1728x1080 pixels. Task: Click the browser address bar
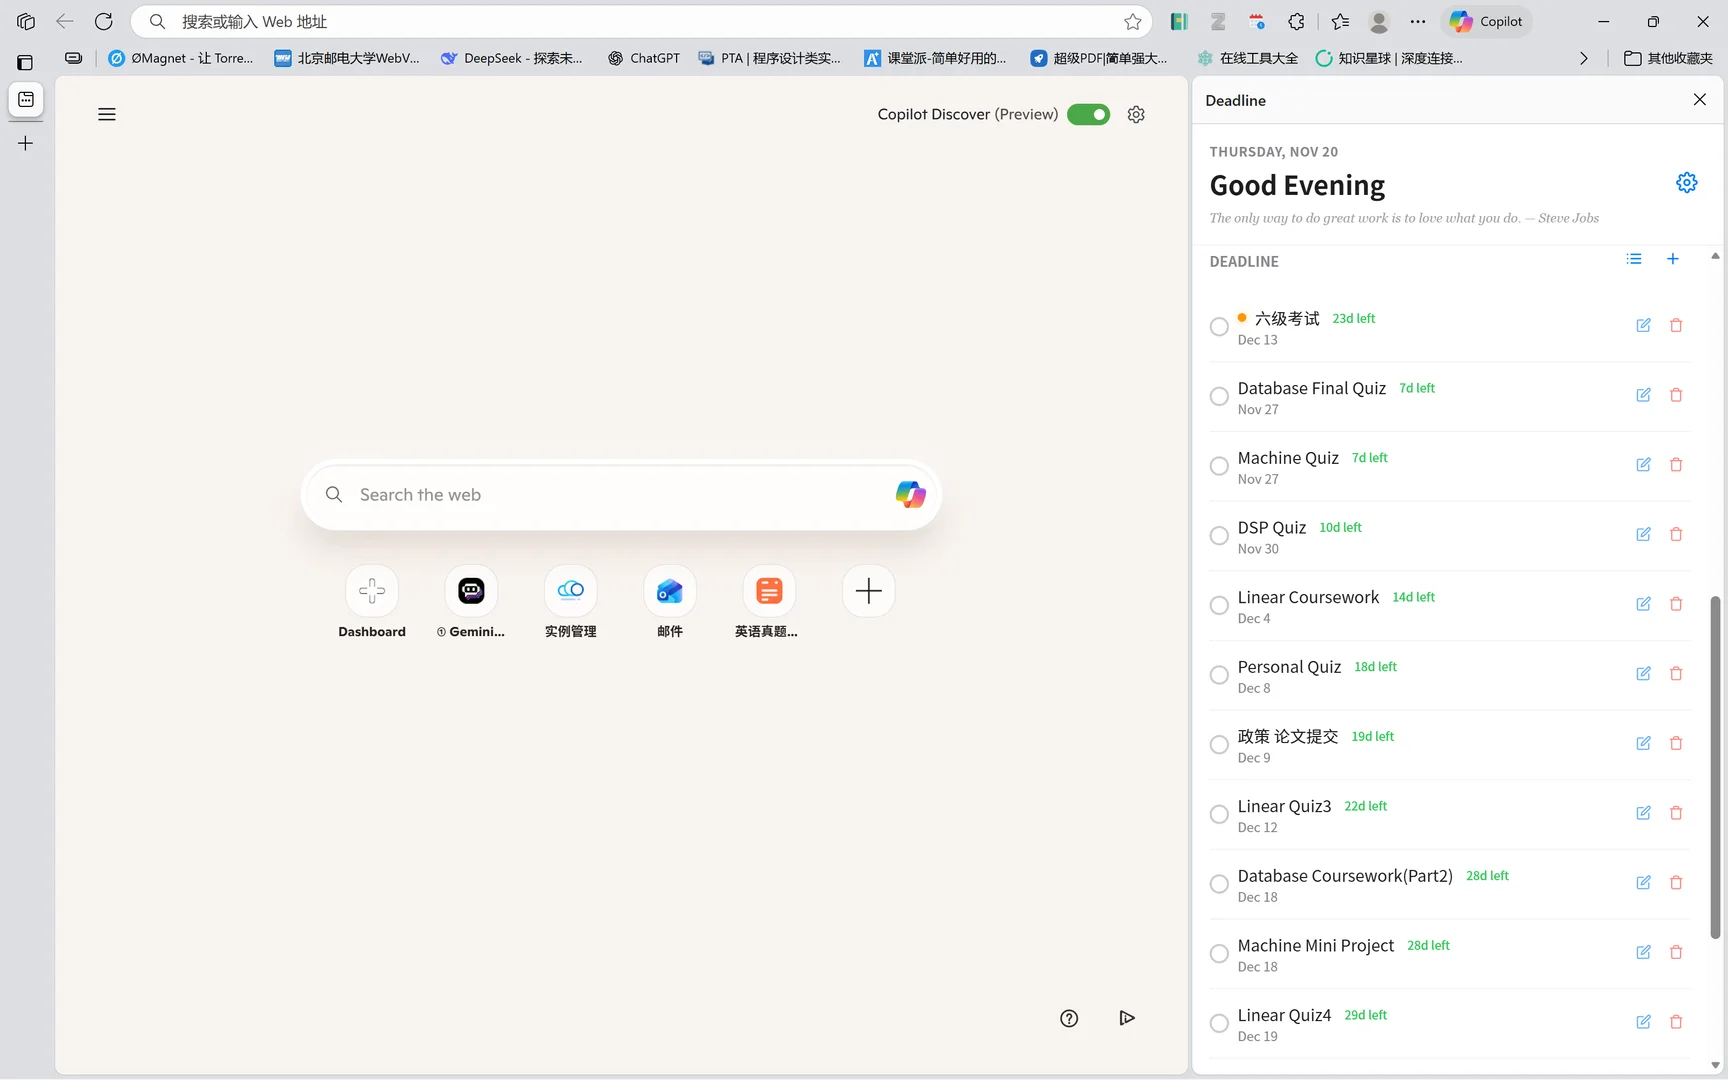tap(640, 21)
